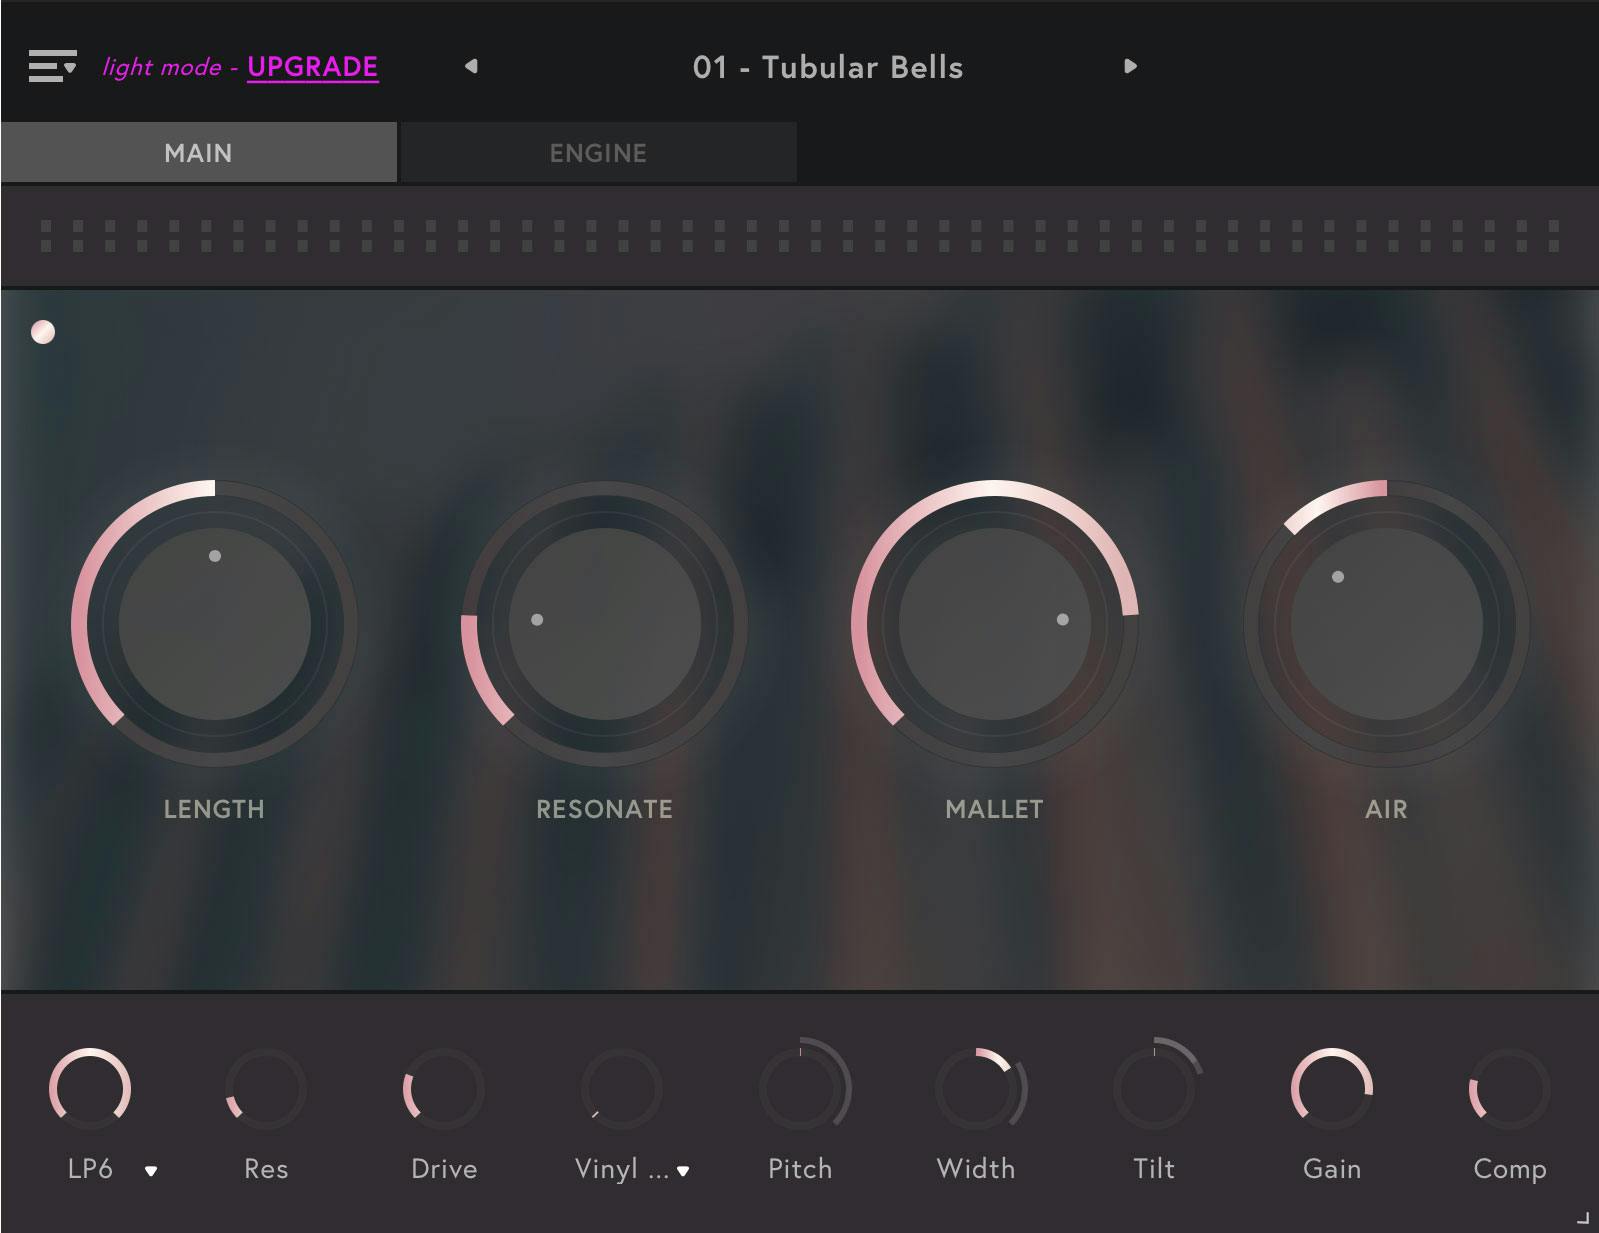
Task: Click the window resize corner handle
Action: click(x=1582, y=1218)
